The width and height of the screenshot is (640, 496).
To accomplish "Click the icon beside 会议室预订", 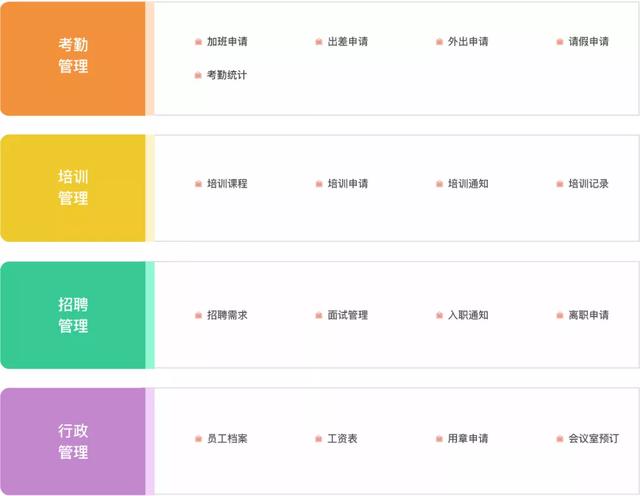I will [560, 439].
